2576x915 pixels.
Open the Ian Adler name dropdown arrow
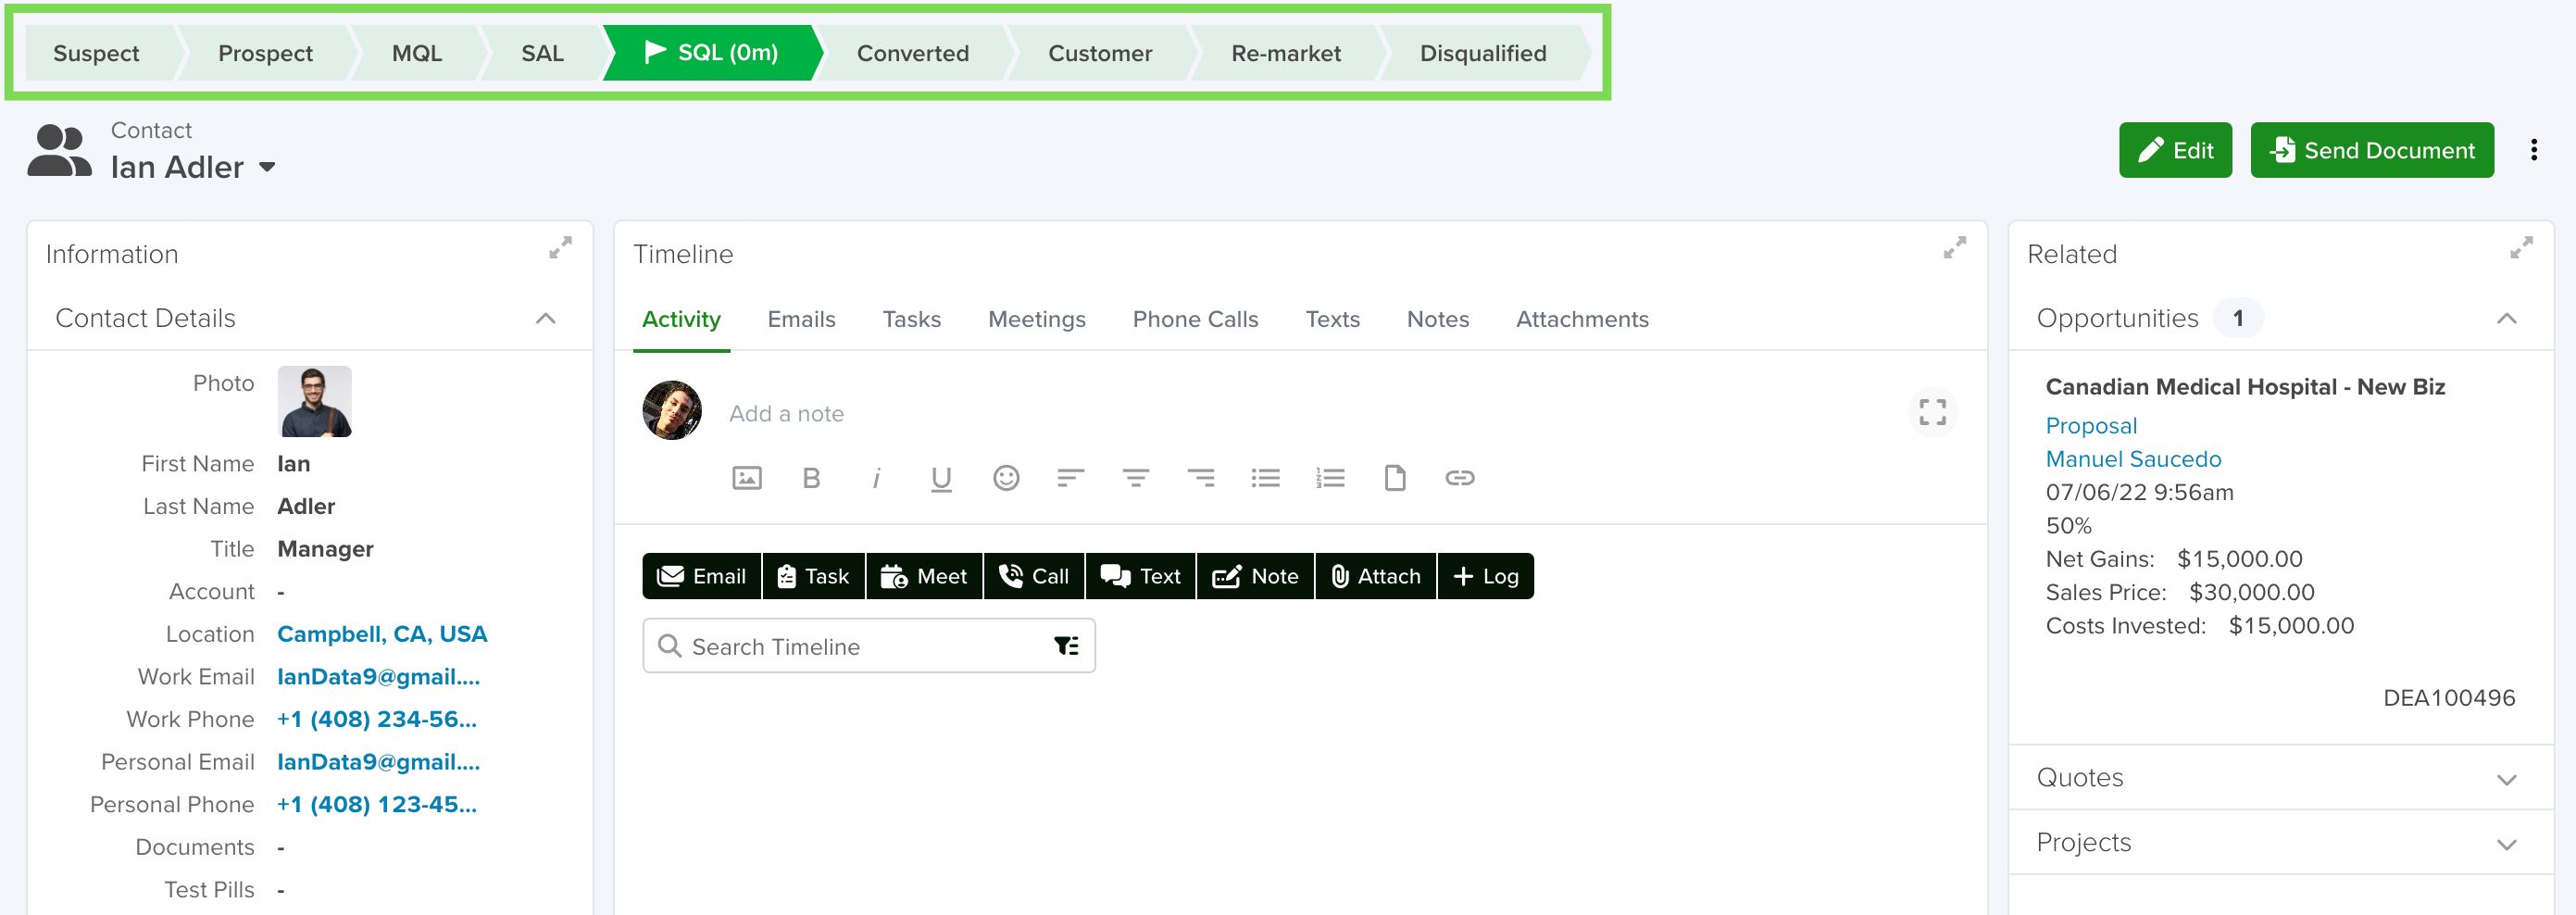click(x=267, y=167)
